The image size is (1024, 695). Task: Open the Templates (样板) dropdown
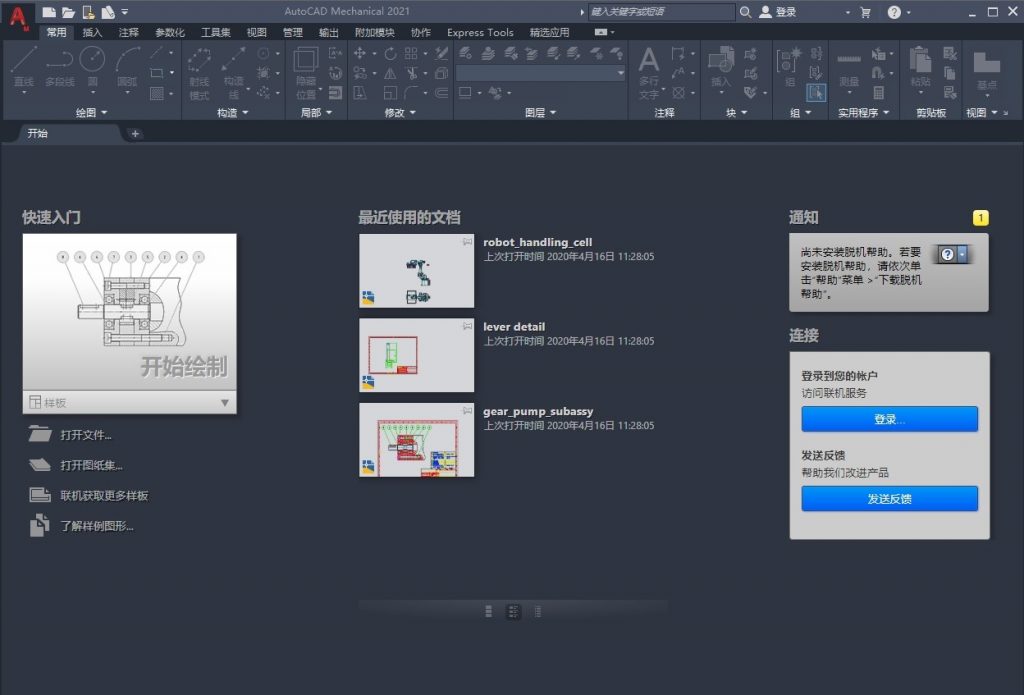tap(129, 402)
